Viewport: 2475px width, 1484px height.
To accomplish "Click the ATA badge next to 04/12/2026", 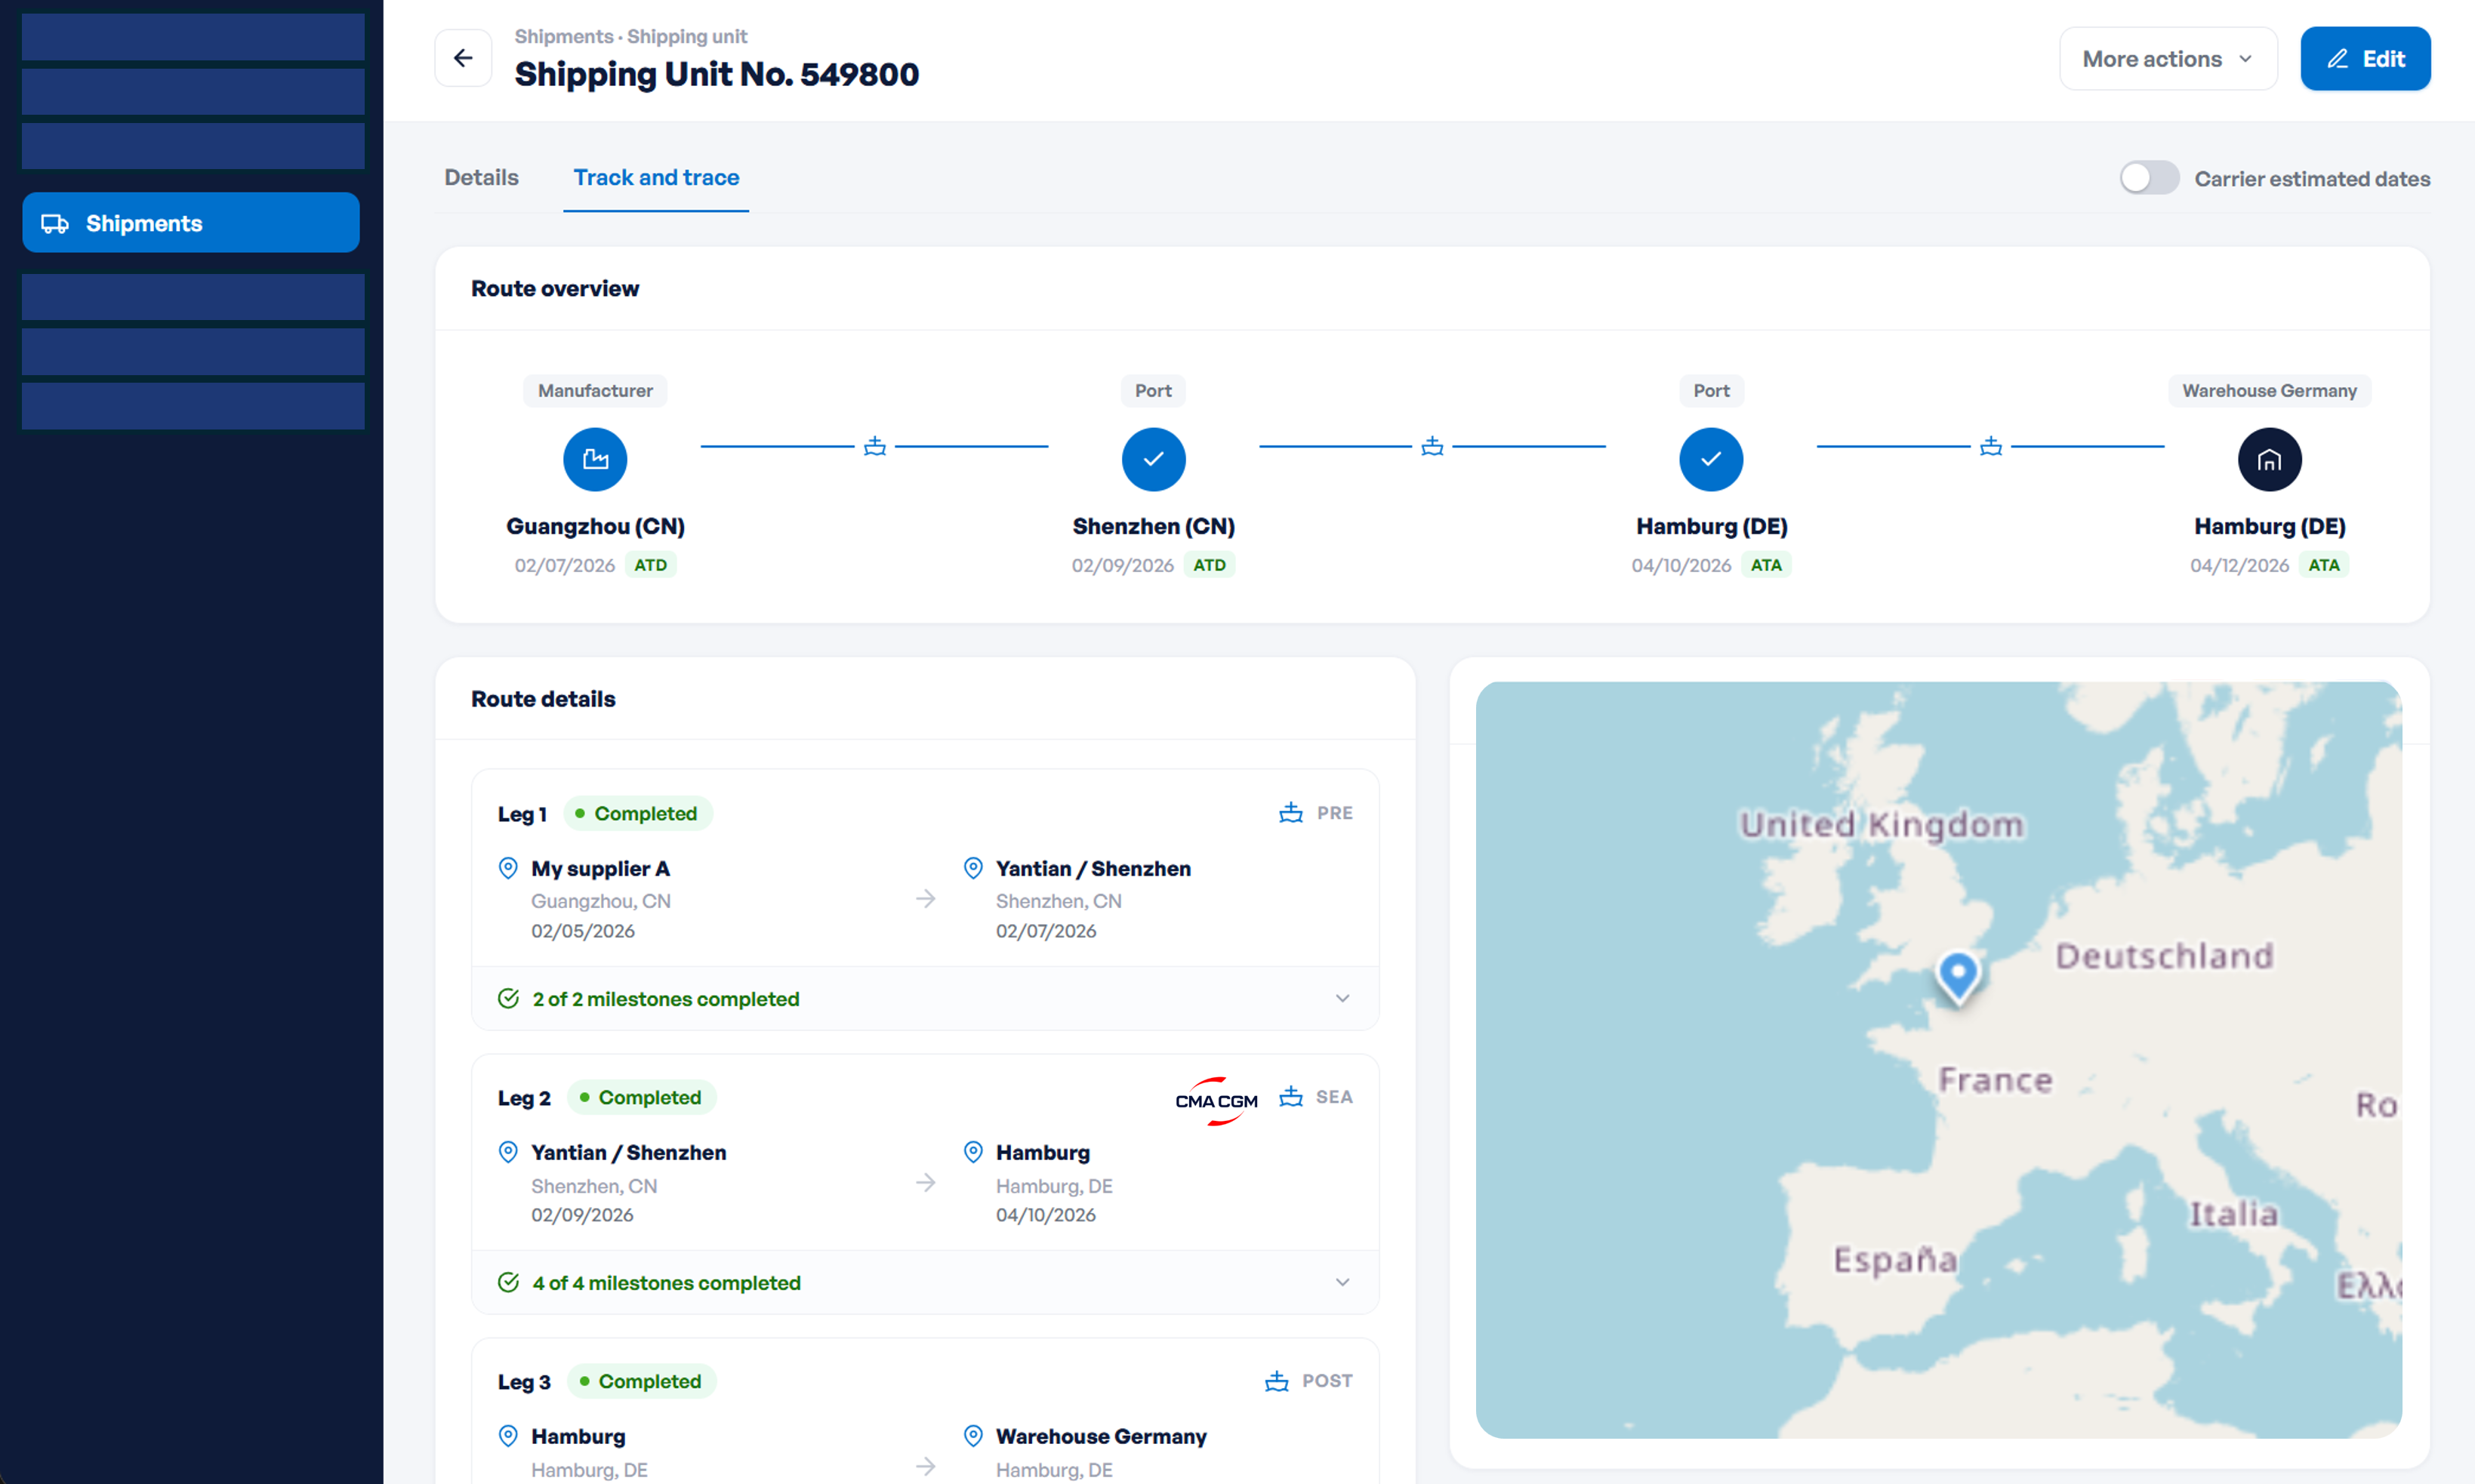I will coord(2324,565).
